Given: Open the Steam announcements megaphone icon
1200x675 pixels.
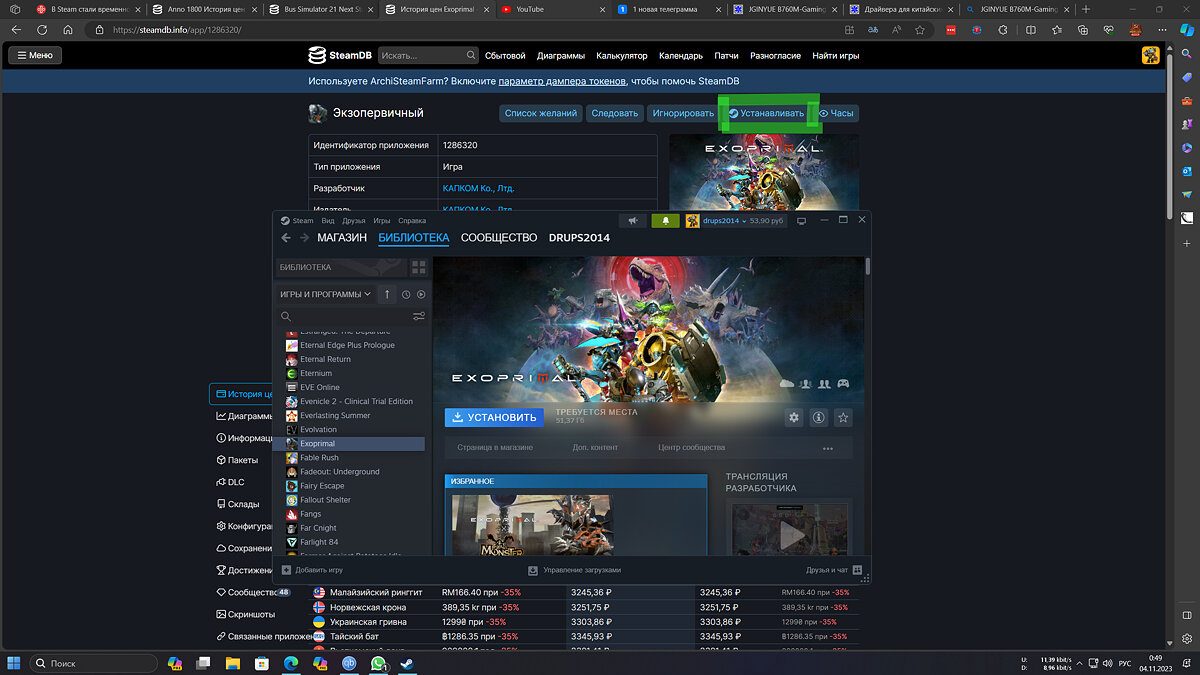Looking at the screenshot, I should (632, 220).
